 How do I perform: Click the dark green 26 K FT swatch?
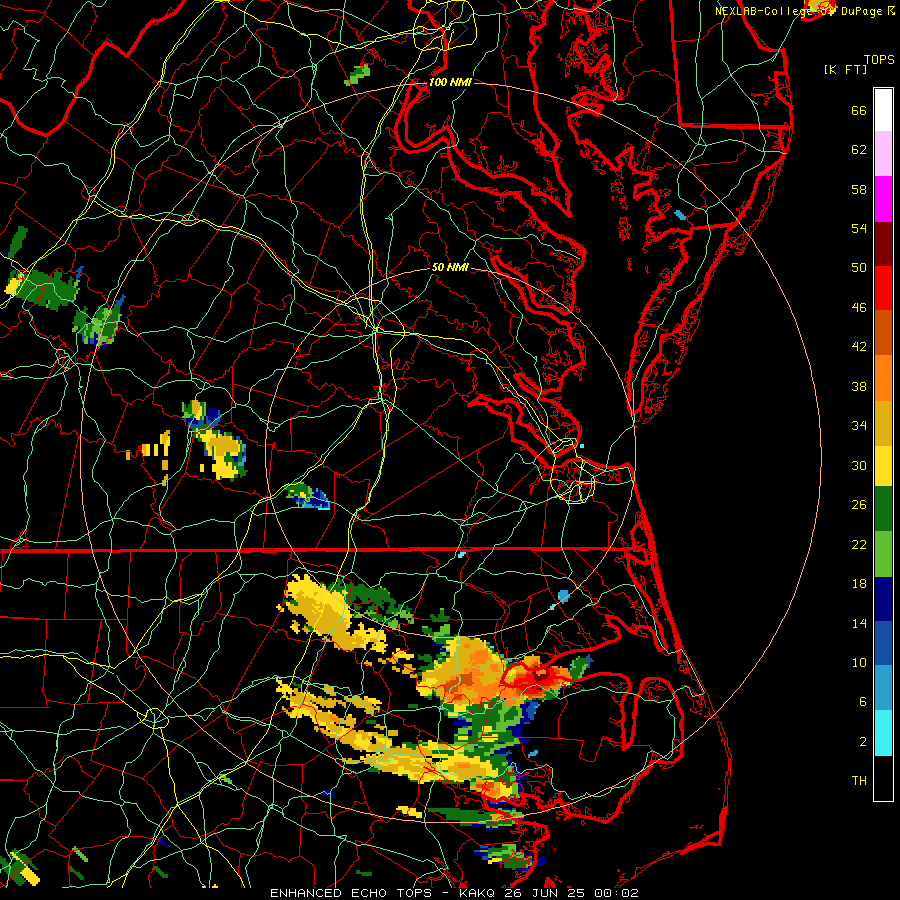(x=883, y=509)
